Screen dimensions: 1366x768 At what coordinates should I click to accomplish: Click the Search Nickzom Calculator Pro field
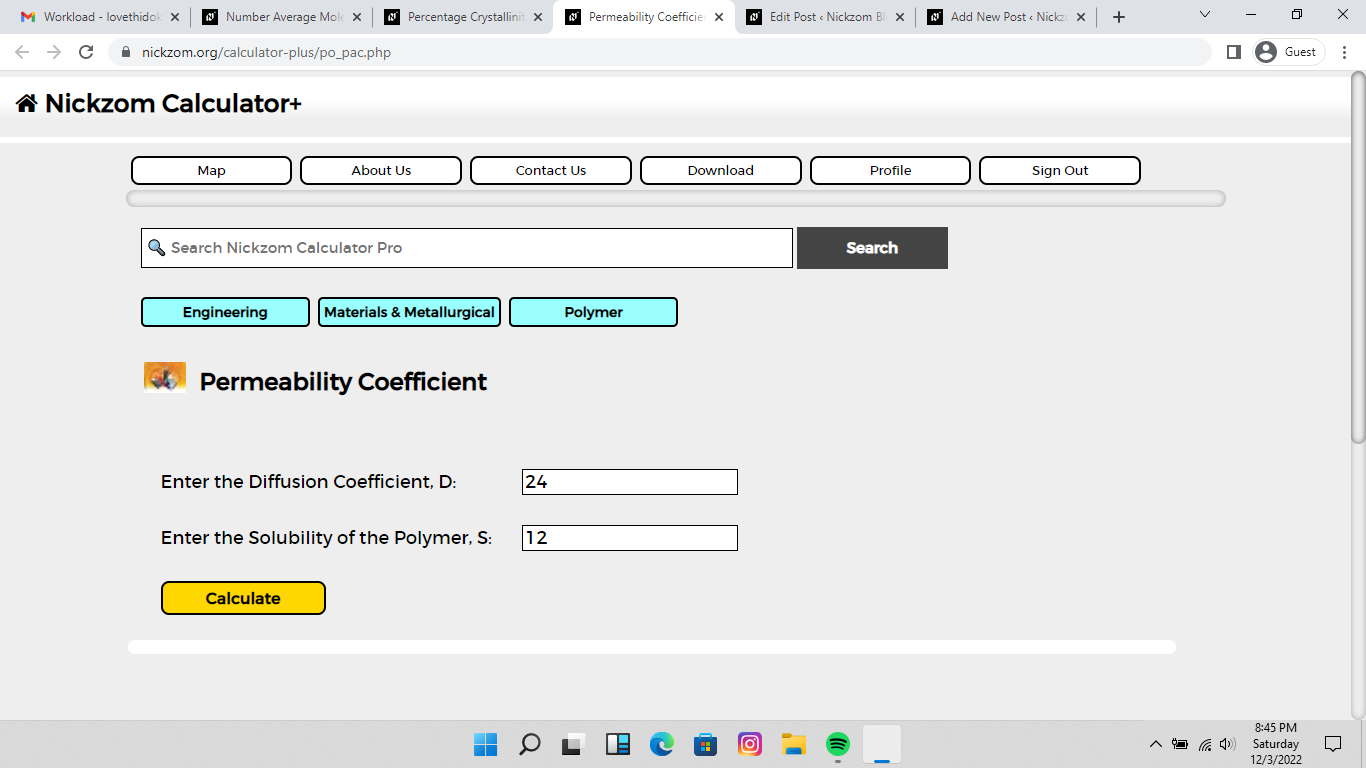click(467, 248)
